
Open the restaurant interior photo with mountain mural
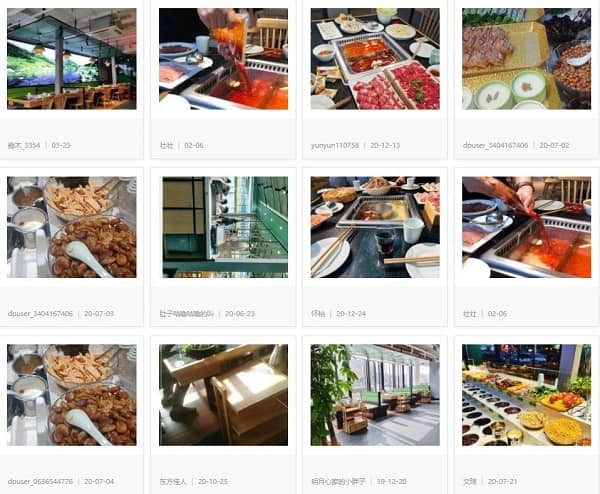pyautogui.click(x=72, y=59)
